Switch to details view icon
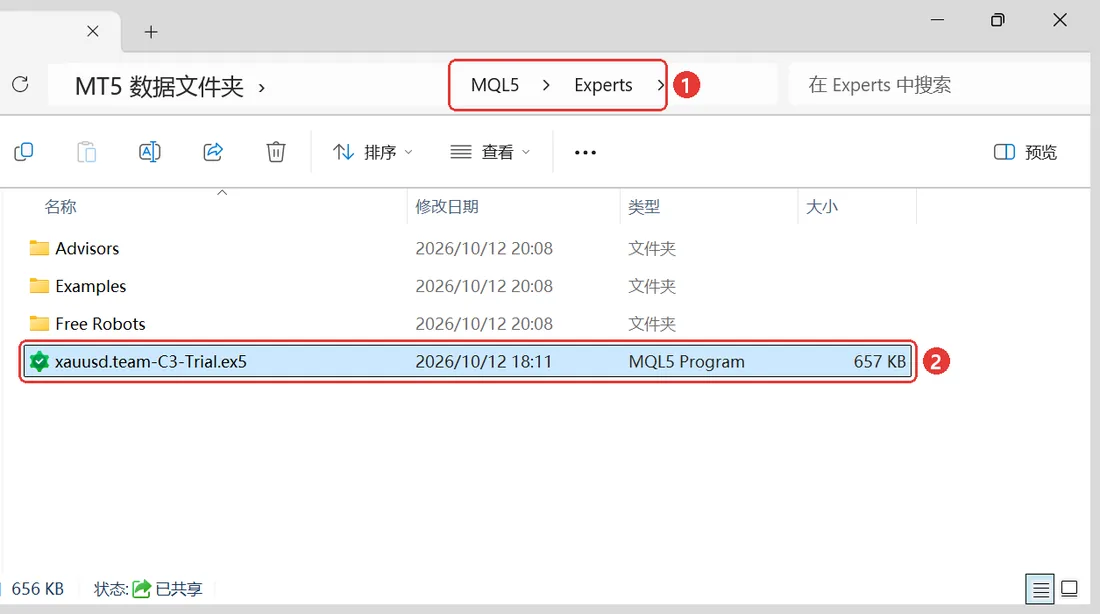This screenshot has height=614, width=1100. point(1040,589)
